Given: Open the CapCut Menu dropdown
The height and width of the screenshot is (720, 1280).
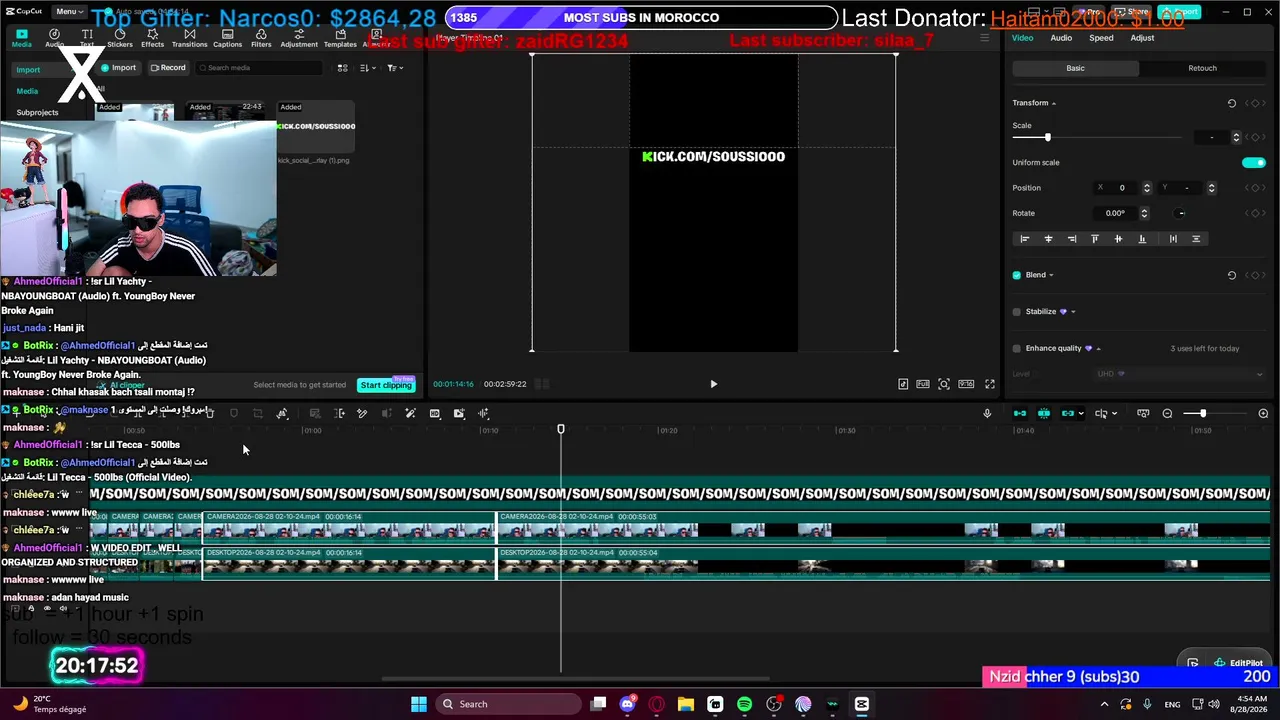Looking at the screenshot, I should pos(68,12).
